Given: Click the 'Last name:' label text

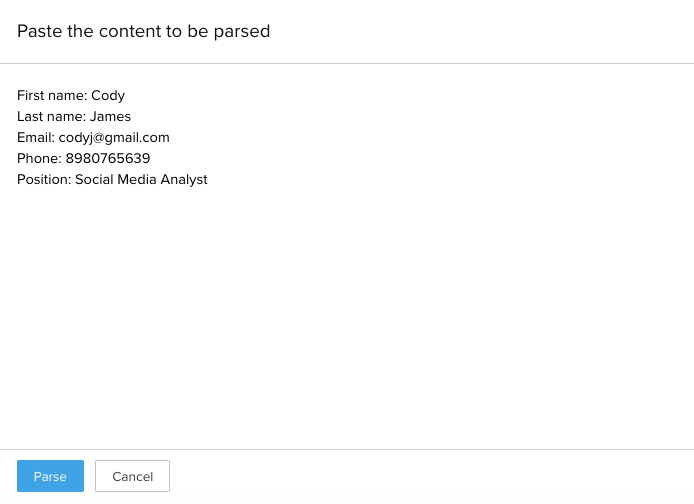Looking at the screenshot, I should (51, 117).
